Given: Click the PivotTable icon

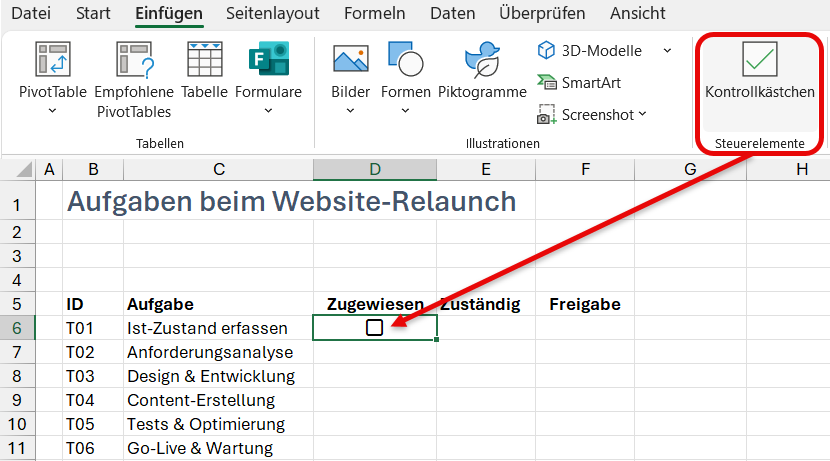Looking at the screenshot, I should pos(52,60).
